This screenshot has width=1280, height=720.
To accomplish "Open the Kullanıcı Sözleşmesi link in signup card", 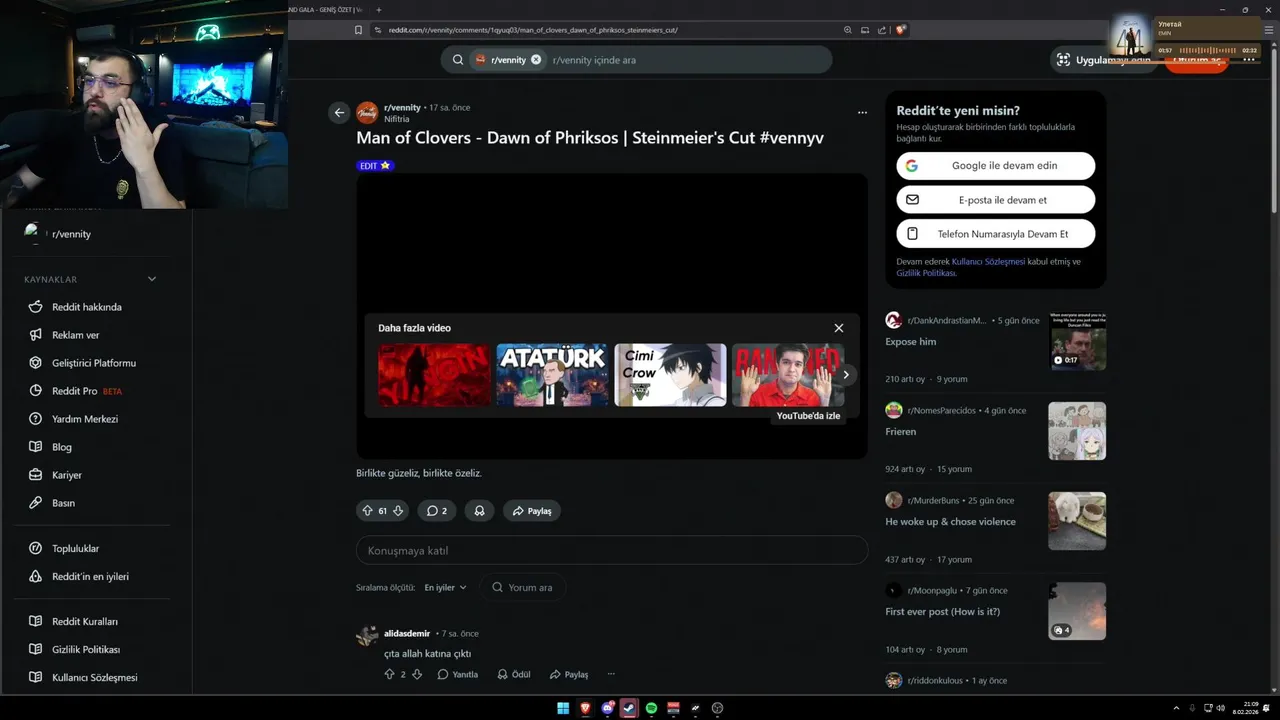I will pos(988,262).
